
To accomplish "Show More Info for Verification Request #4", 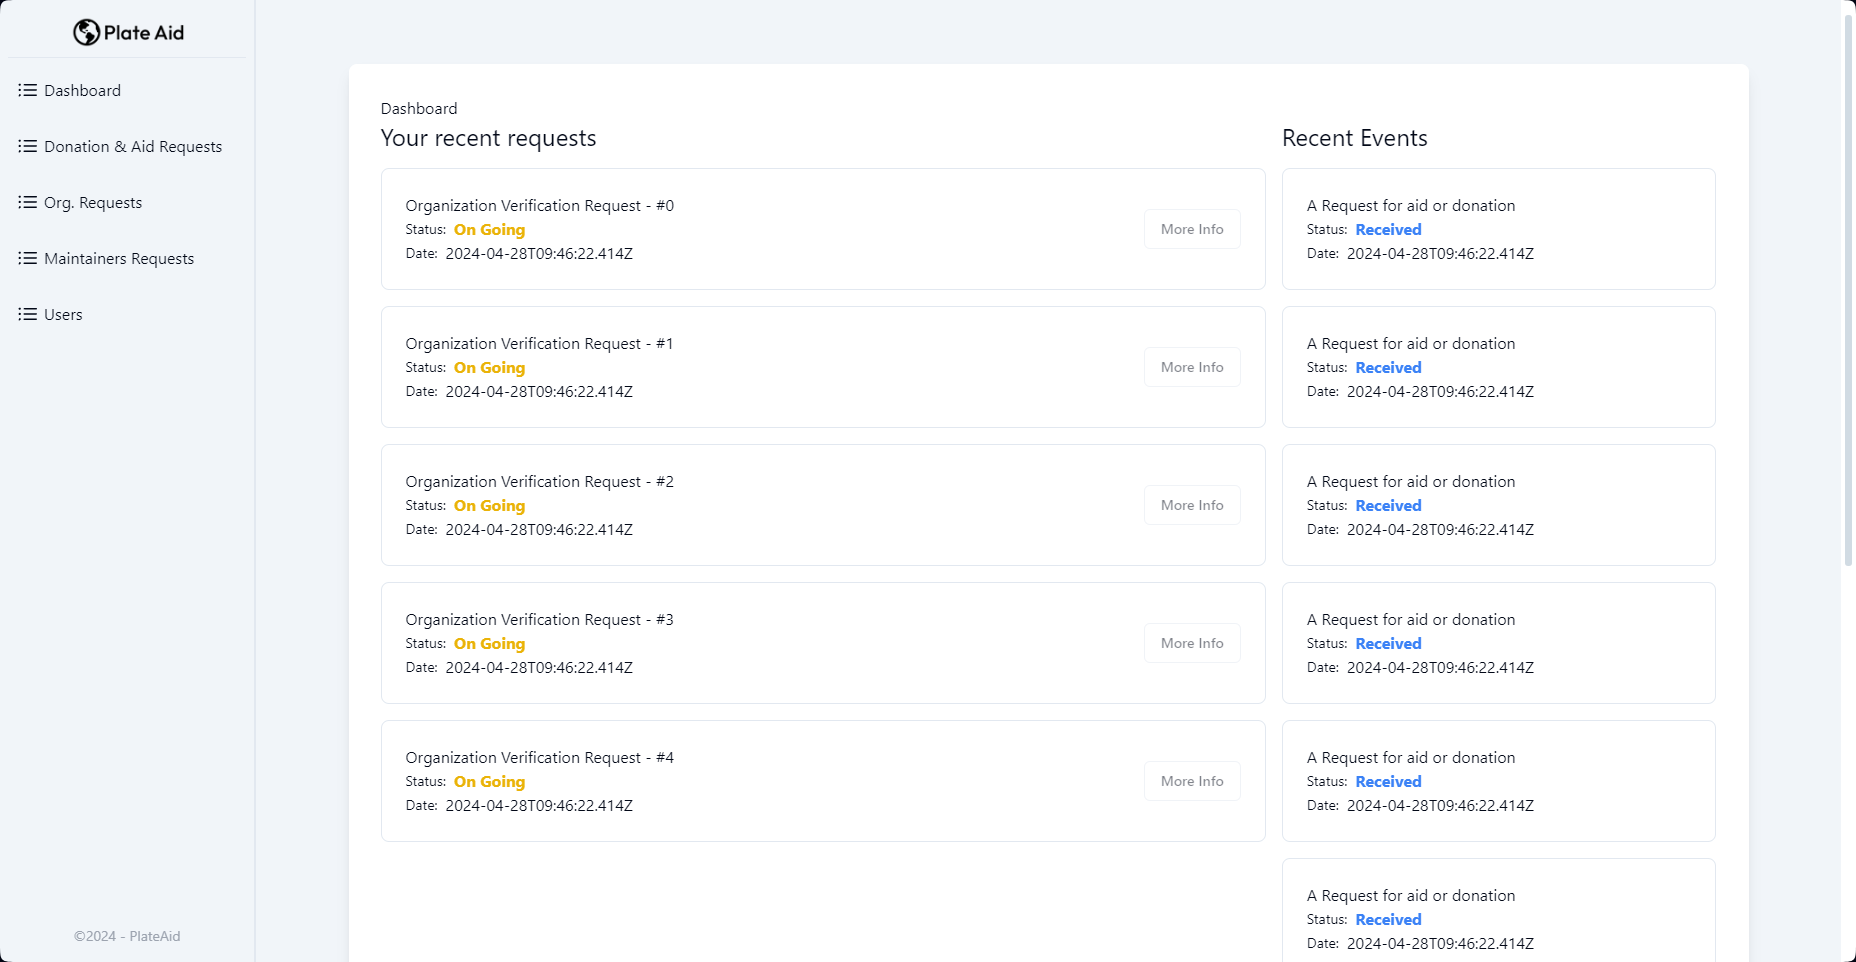I will click(x=1192, y=781).
